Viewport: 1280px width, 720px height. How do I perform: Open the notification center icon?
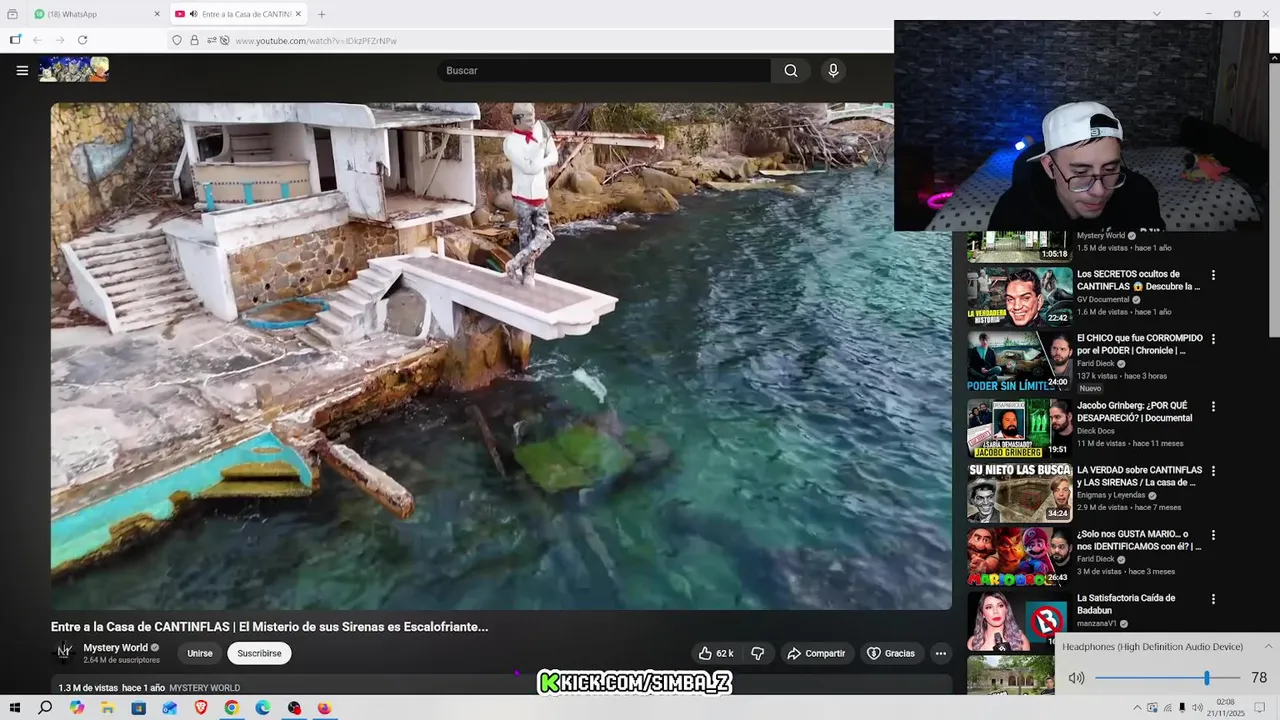point(1260,708)
